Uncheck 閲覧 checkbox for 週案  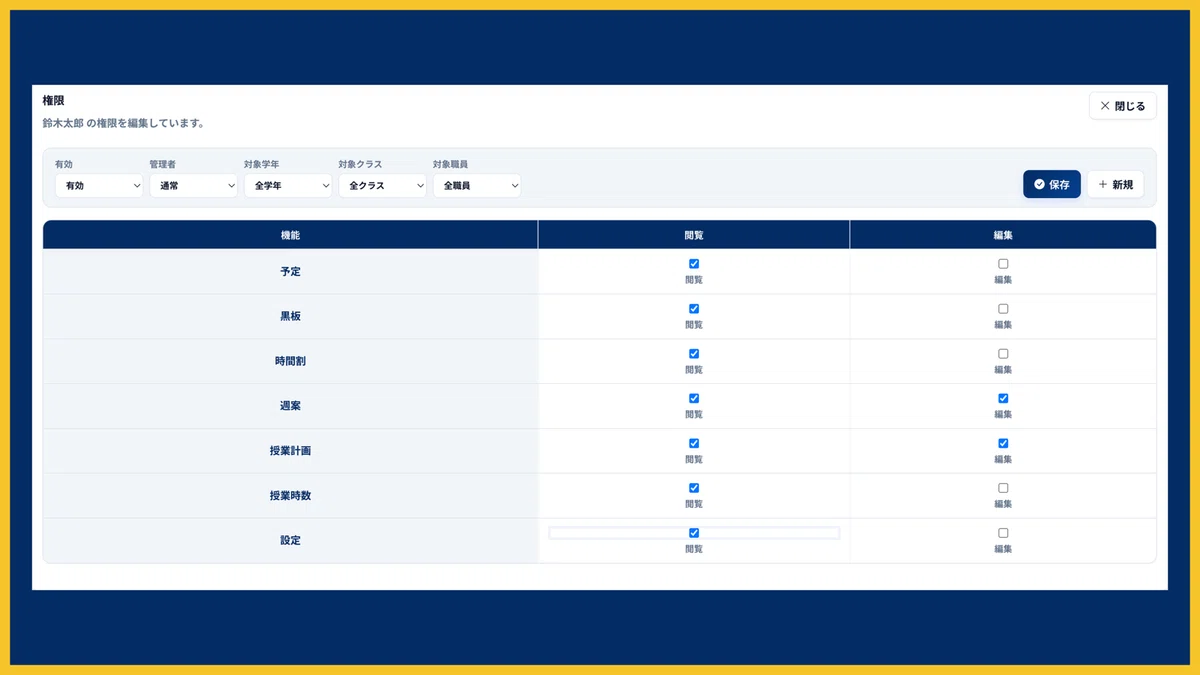pyautogui.click(x=694, y=399)
